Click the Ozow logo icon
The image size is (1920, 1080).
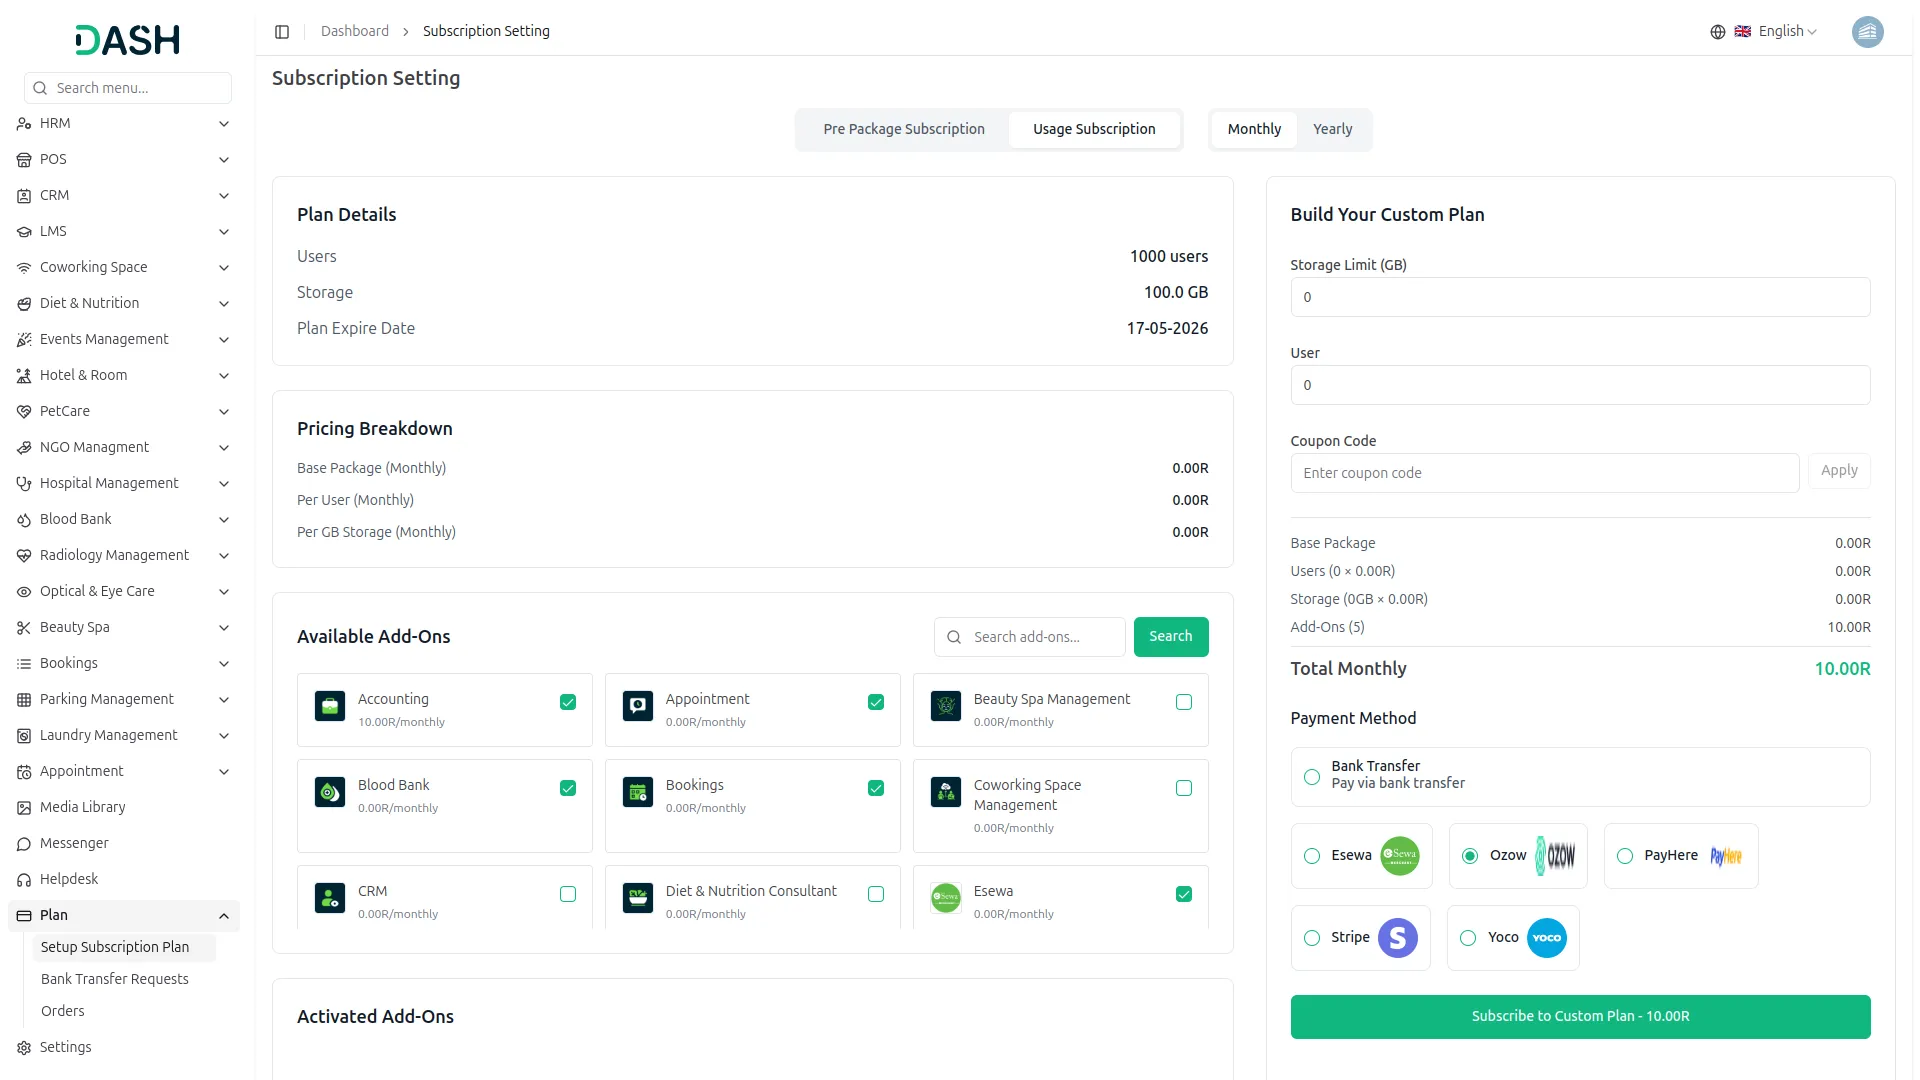[1555, 856]
